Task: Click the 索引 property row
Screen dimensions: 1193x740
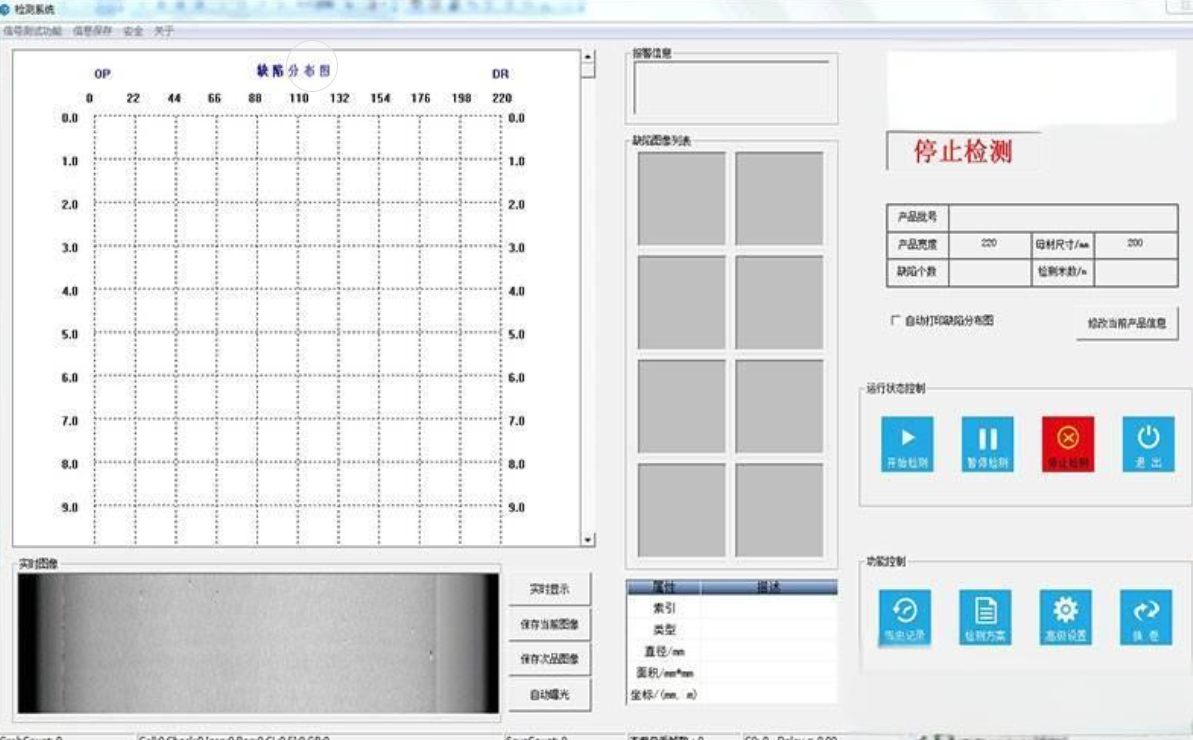Action: tap(732, 608)
